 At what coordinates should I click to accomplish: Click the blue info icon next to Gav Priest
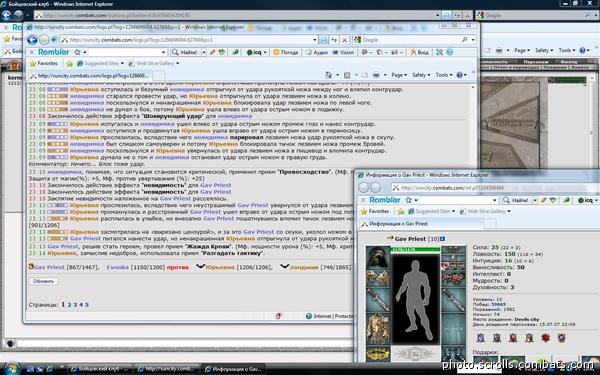[x=442, y=239]
